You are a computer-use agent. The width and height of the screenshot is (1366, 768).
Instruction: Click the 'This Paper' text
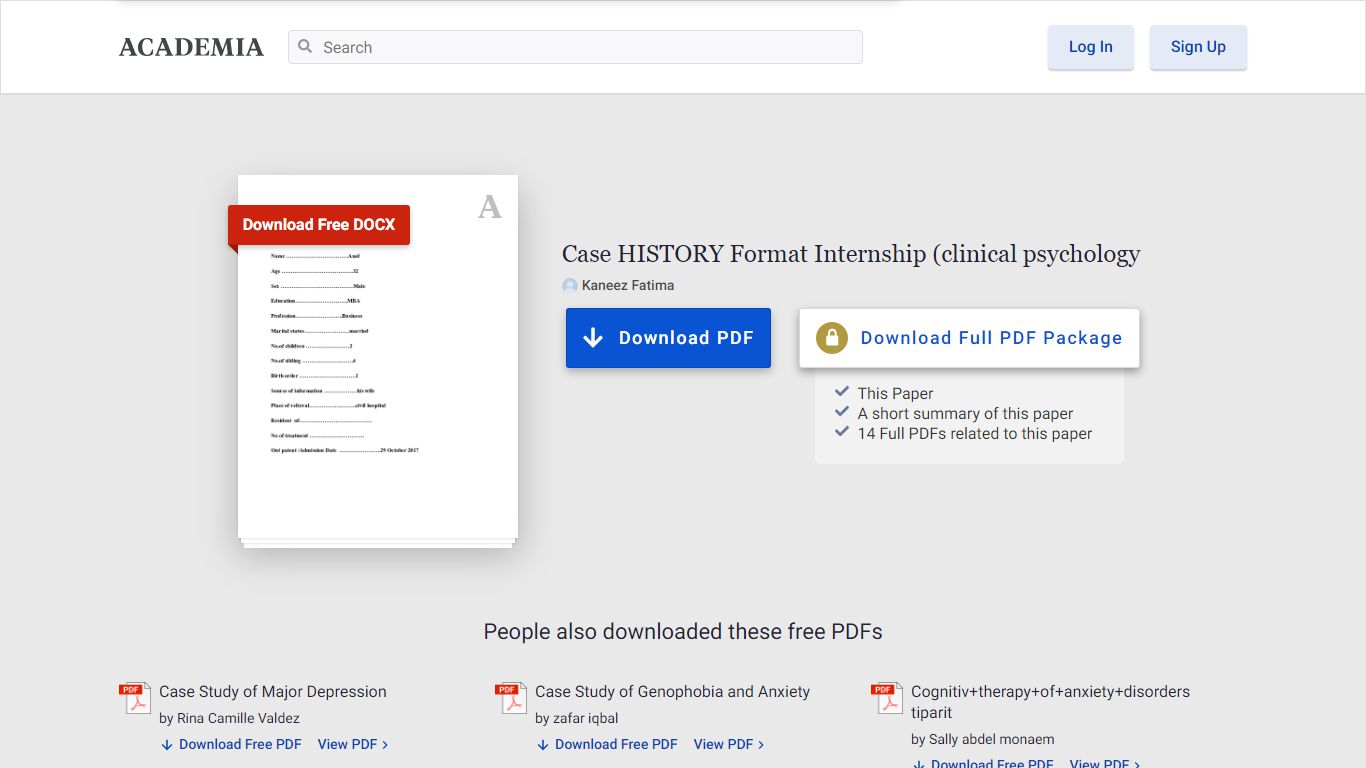(895, 394)
